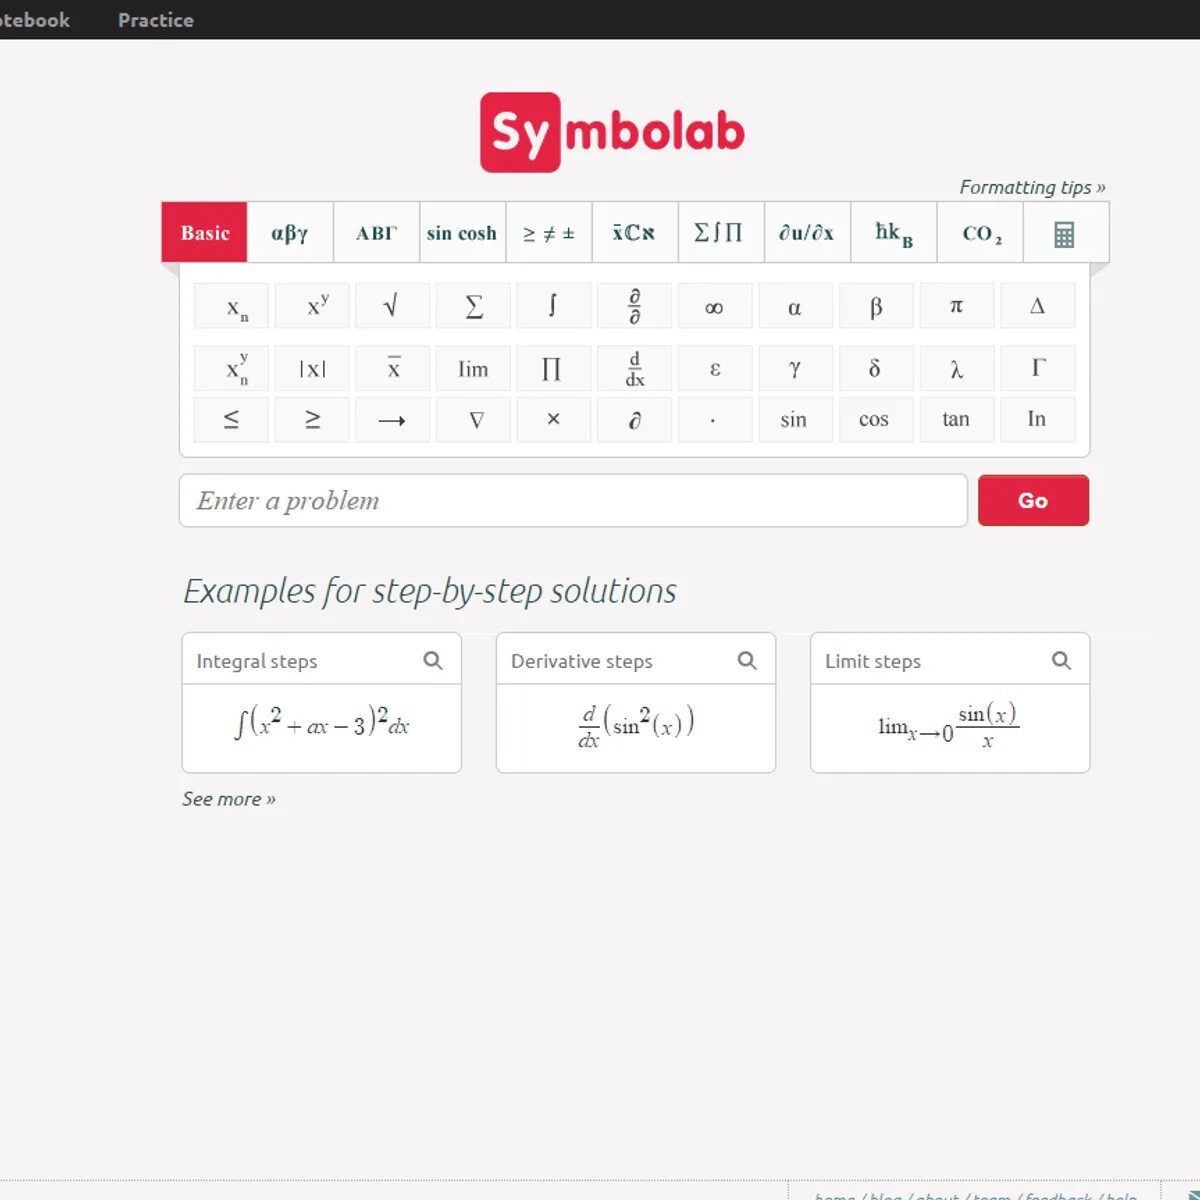Open the sin cosh functions tab

462,233
